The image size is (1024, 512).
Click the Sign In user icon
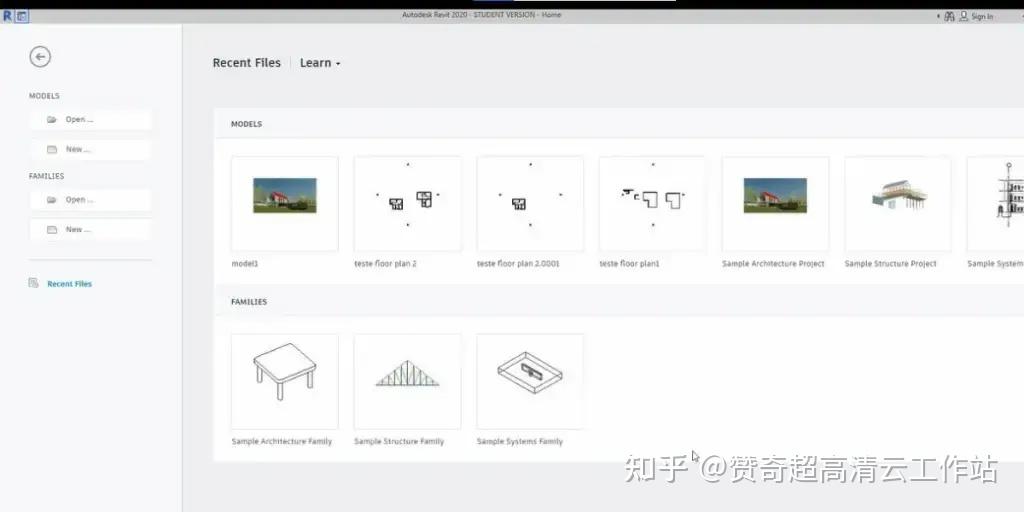coord(963,16)
